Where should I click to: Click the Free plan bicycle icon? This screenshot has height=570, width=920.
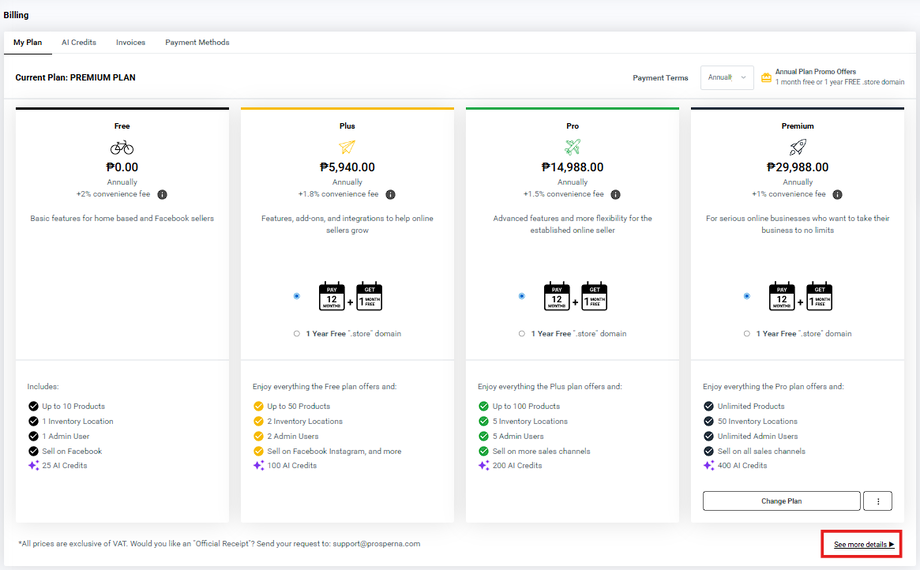tap(122, 147)
